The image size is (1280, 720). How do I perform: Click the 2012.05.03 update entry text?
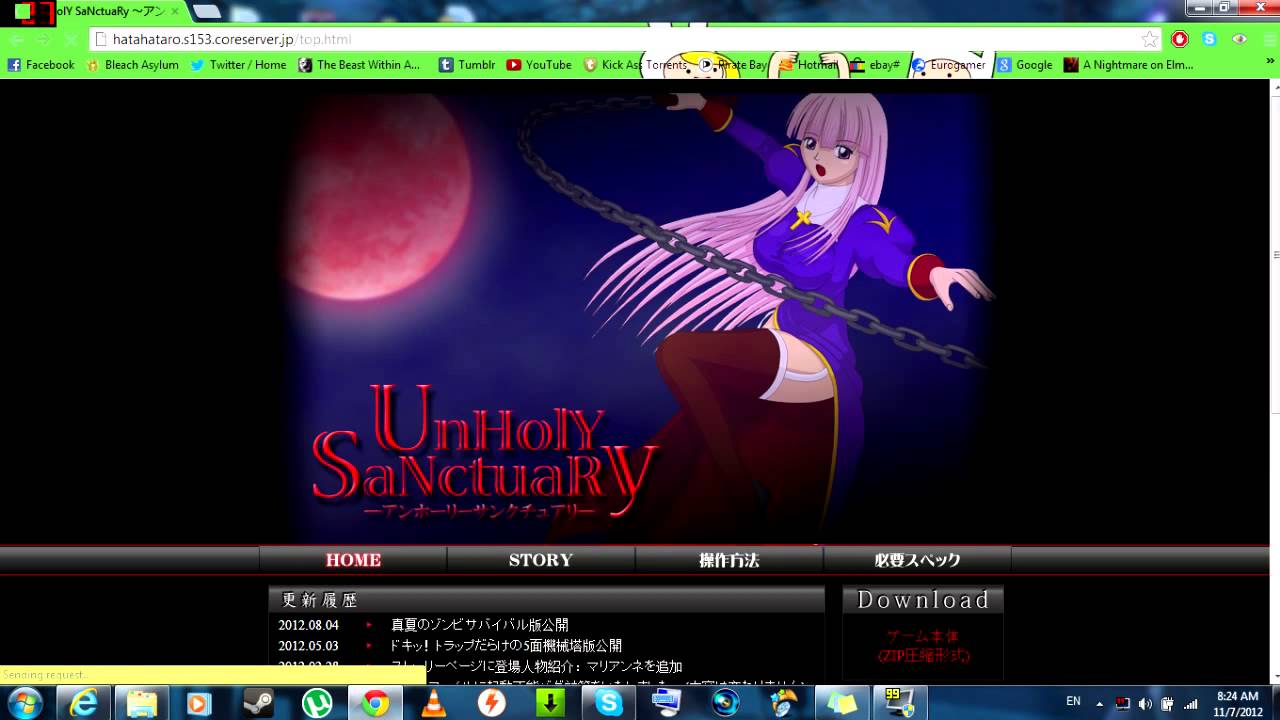505,646
